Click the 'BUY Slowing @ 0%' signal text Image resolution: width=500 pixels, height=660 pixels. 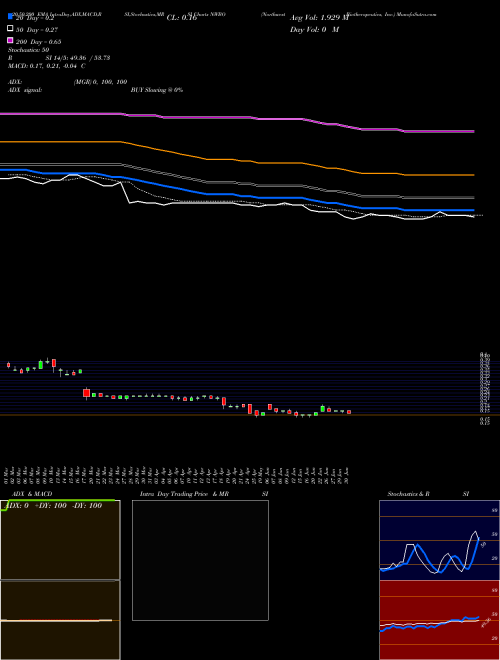(x=157, y=90)
